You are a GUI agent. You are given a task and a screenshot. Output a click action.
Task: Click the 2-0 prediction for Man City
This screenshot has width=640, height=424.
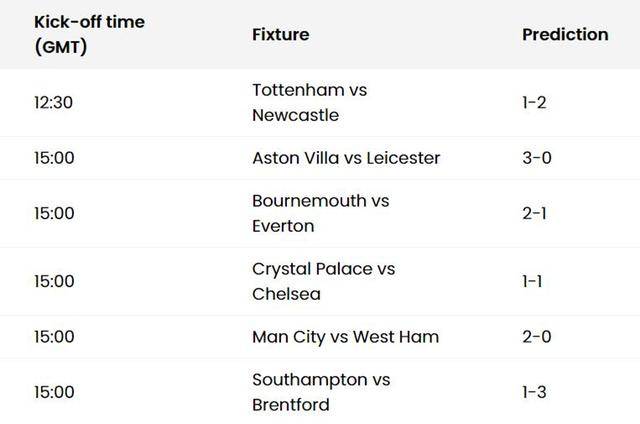[x=536, y=336]
